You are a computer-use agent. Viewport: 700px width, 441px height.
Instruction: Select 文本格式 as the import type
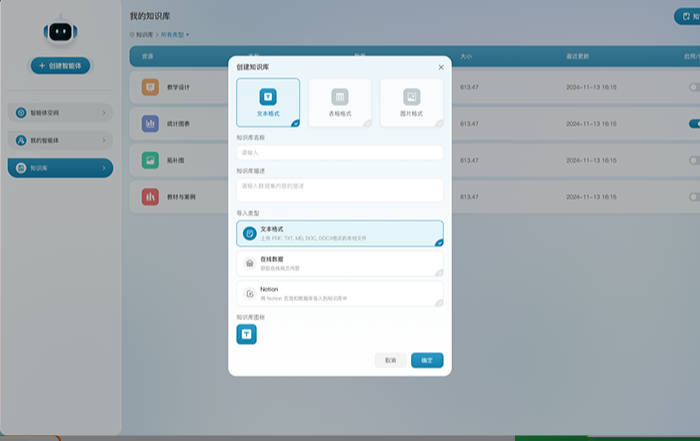[x=339, y=233]
